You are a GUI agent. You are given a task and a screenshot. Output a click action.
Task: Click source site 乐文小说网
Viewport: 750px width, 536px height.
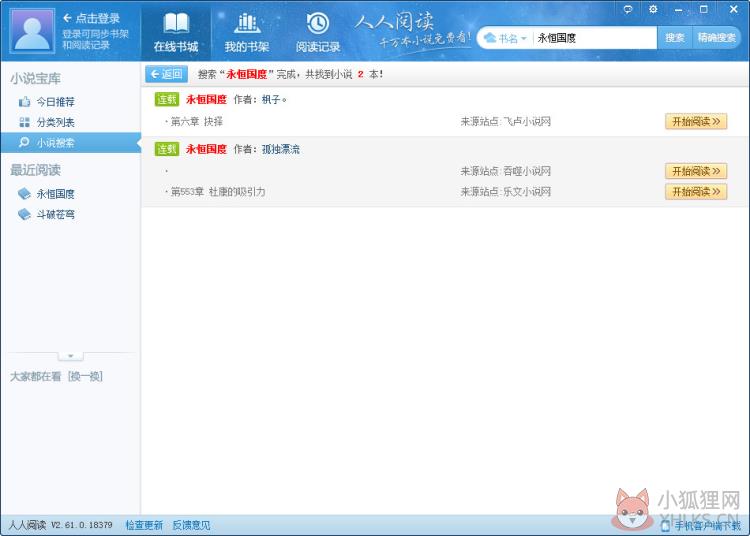point(527,192)
